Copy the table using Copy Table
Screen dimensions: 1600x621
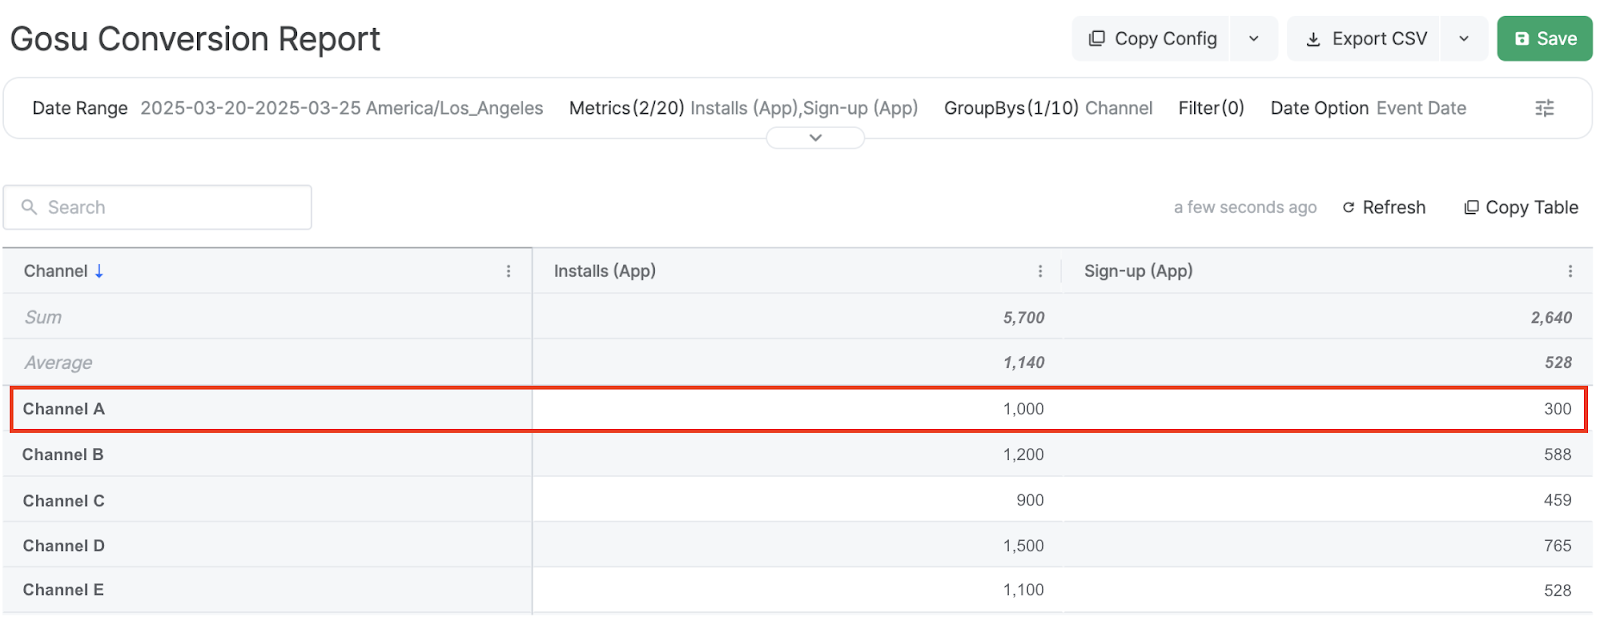point(1521,207)
